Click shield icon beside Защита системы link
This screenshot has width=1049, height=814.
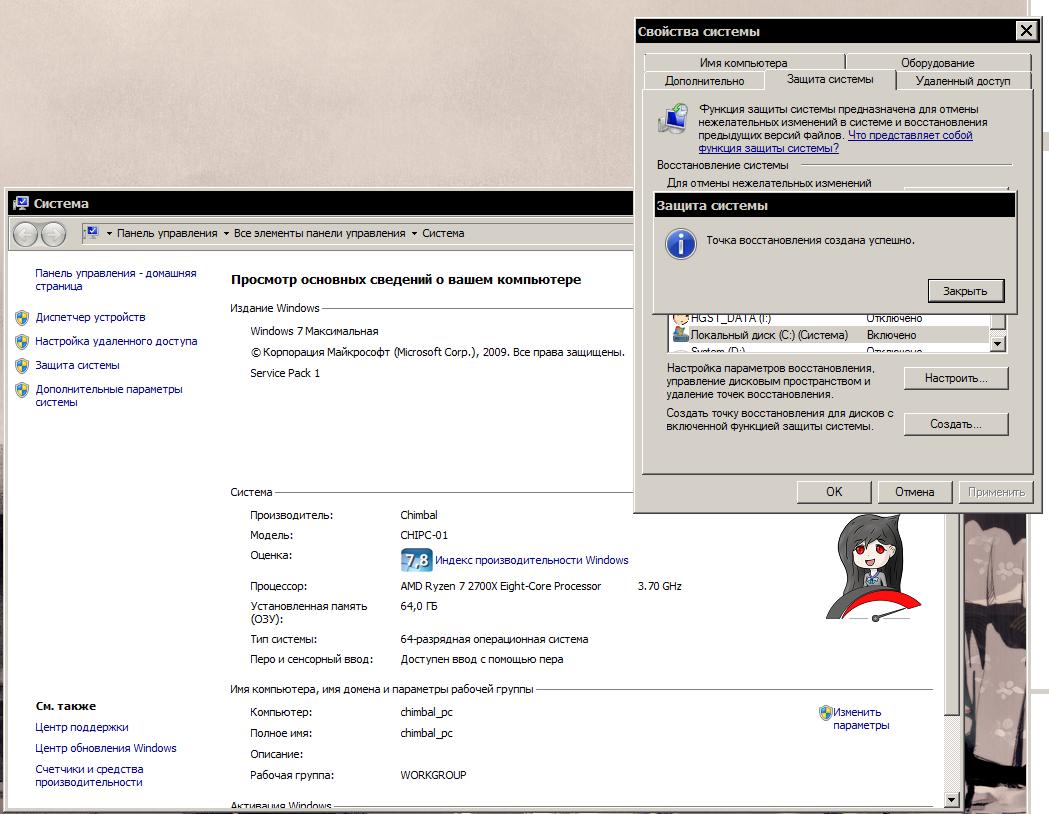coord(22,366)
